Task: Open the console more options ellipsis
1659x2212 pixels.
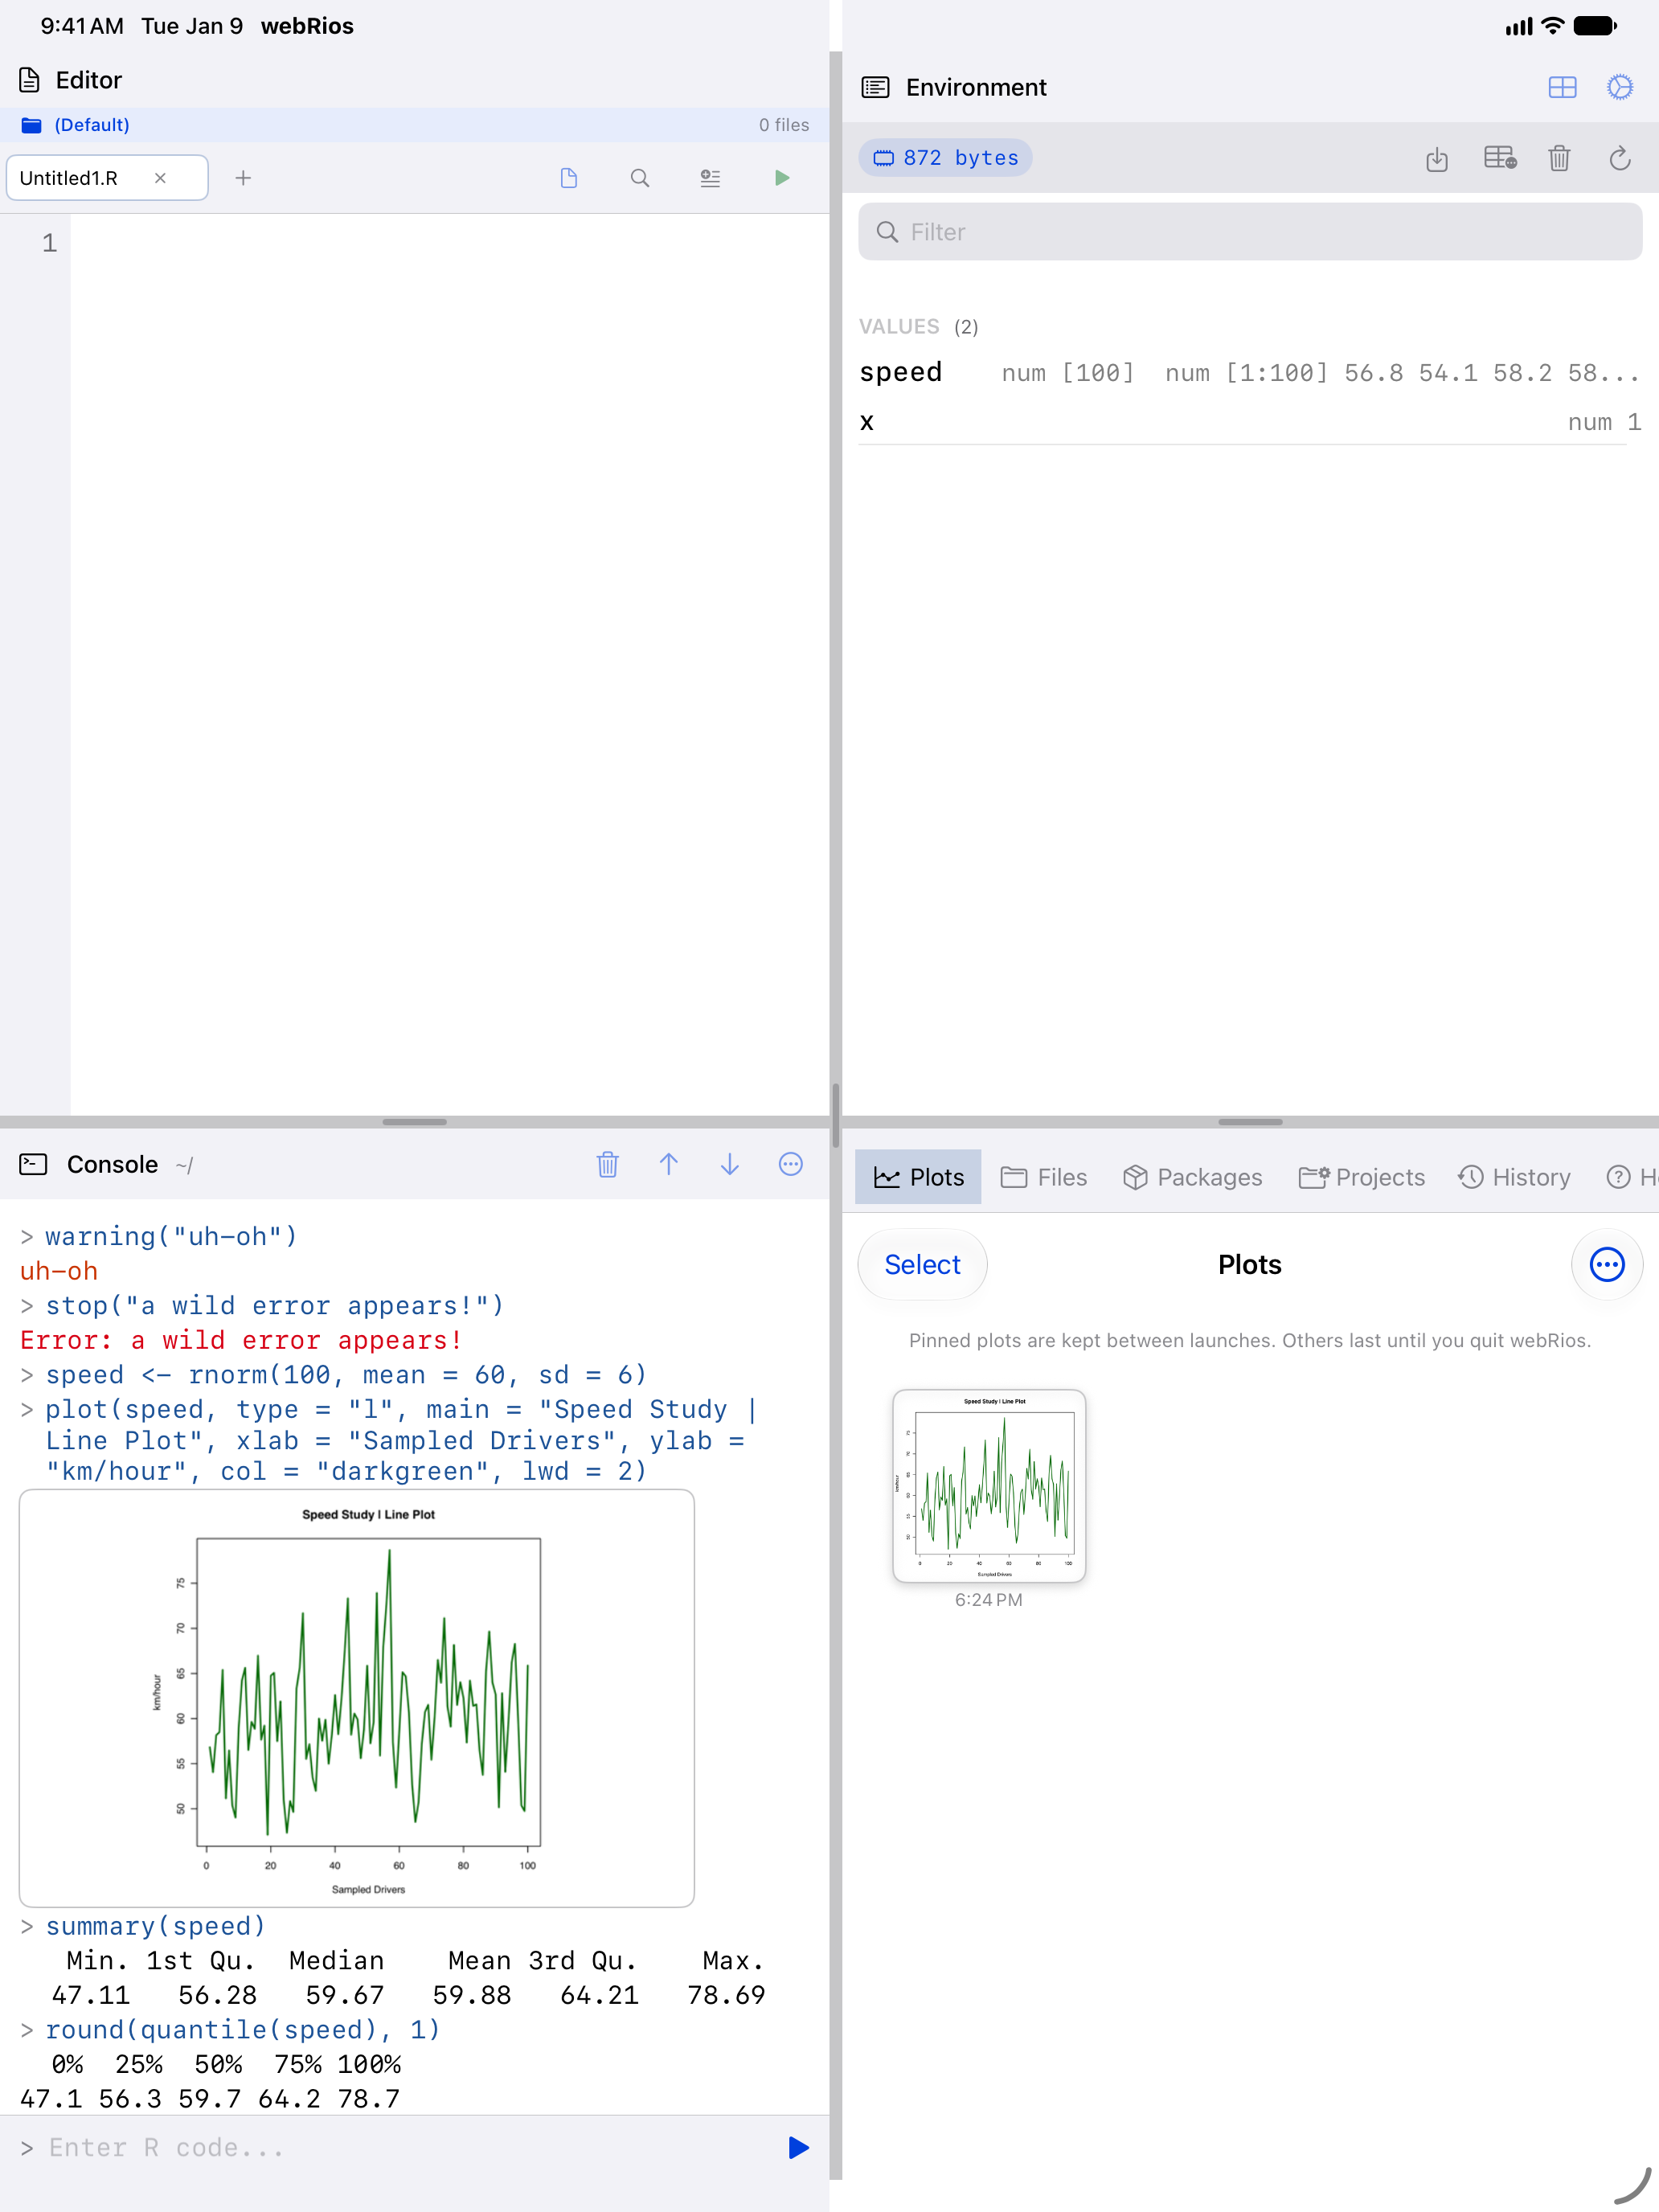Action: 791,1164
